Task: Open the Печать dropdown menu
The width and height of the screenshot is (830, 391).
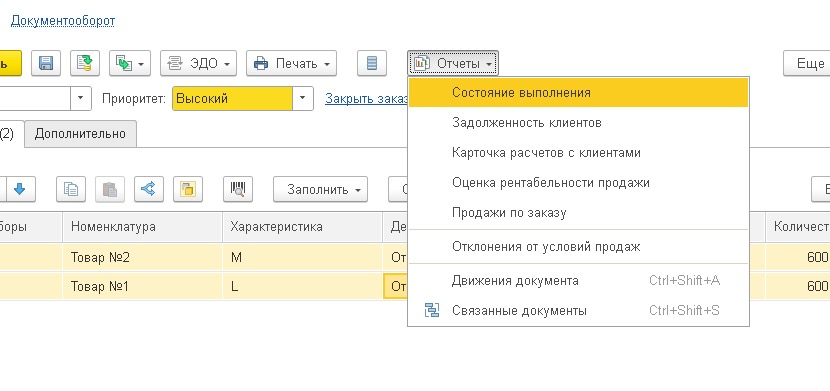Action: point(291,63)
